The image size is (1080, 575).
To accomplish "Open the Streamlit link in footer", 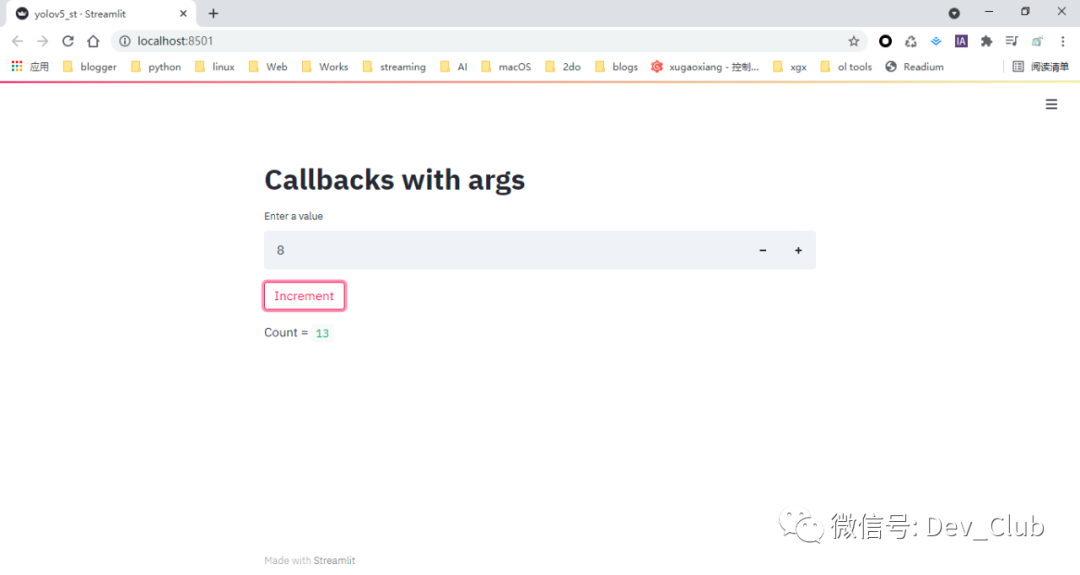I will click(334, 561).
